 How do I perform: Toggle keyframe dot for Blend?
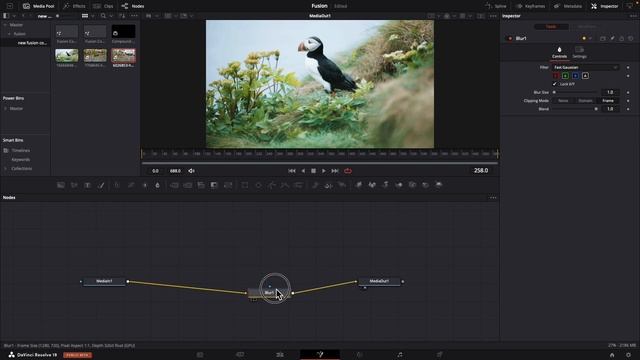point(628,109)
